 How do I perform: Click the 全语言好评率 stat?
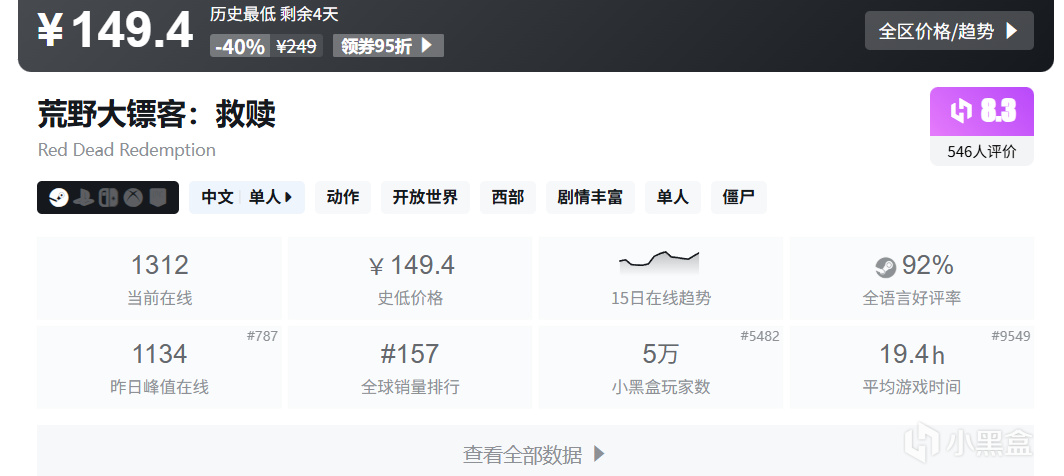[x=912, y=278]
